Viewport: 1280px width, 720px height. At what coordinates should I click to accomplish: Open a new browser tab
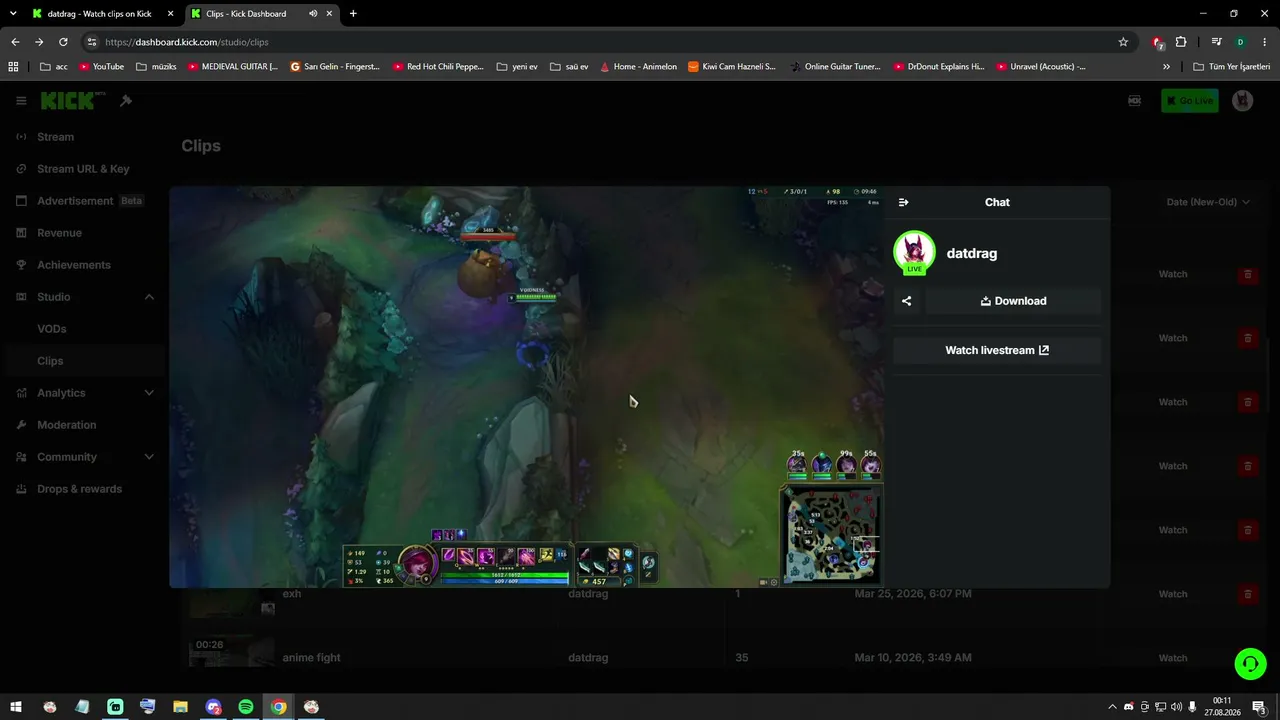(x=353, y=14)
